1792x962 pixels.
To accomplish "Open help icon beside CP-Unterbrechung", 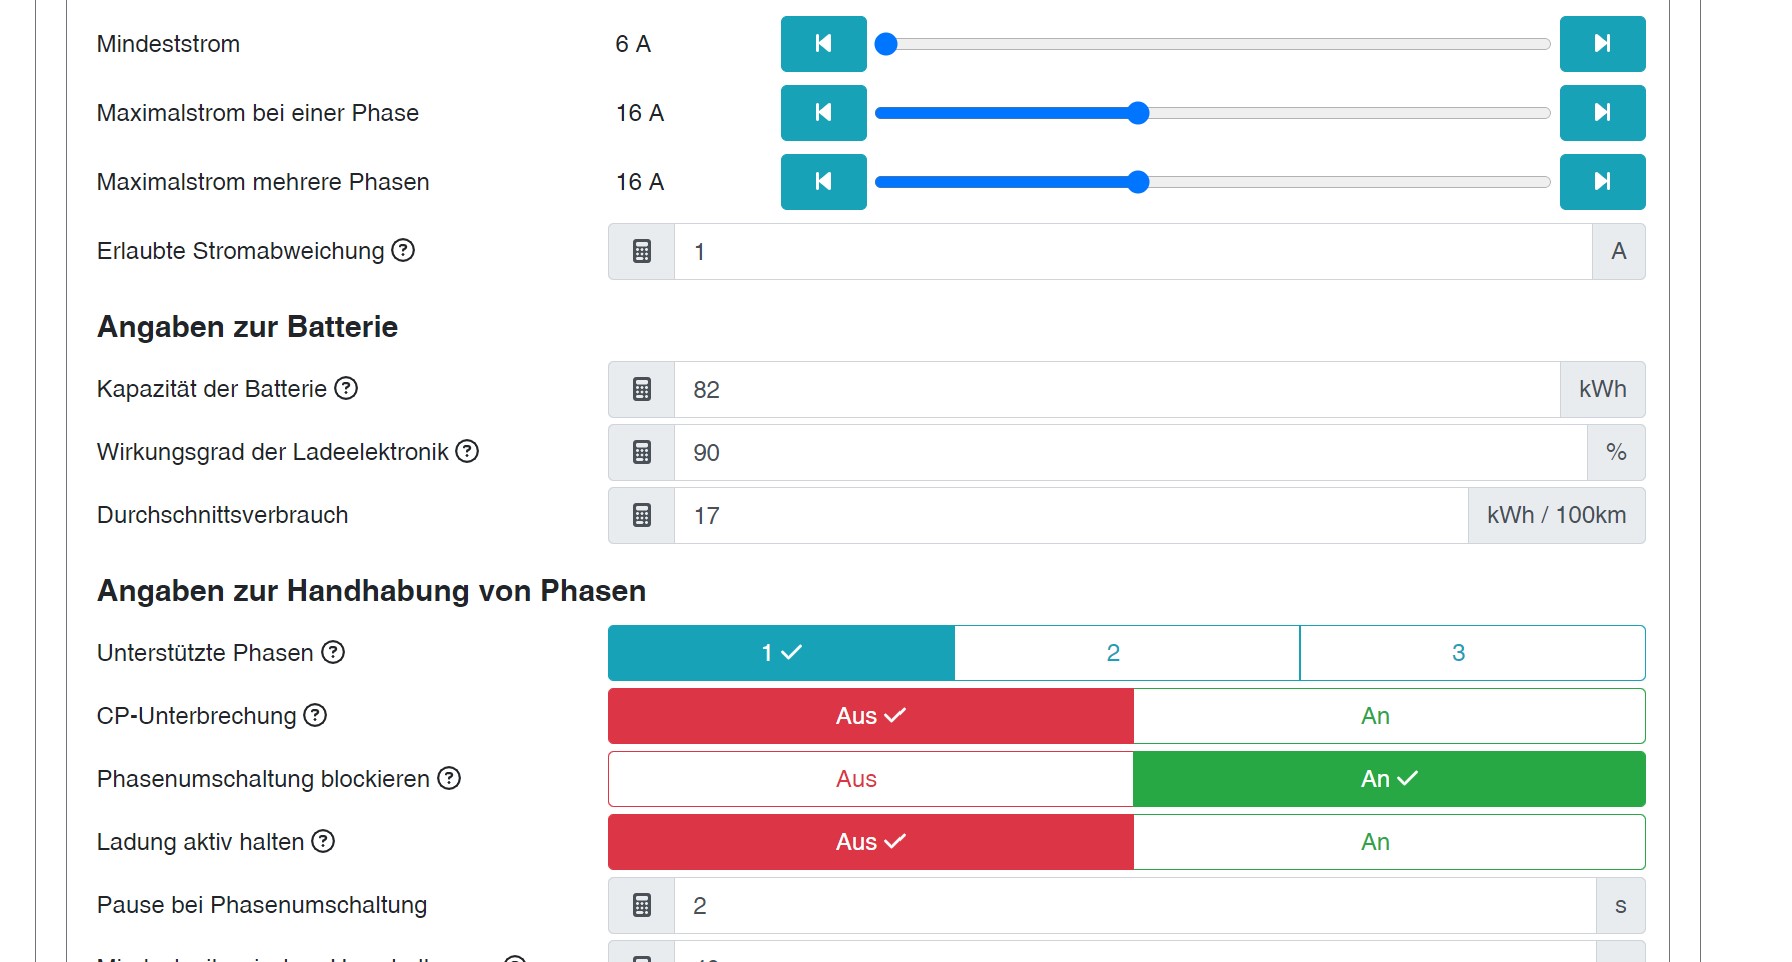I will [315, 715].
